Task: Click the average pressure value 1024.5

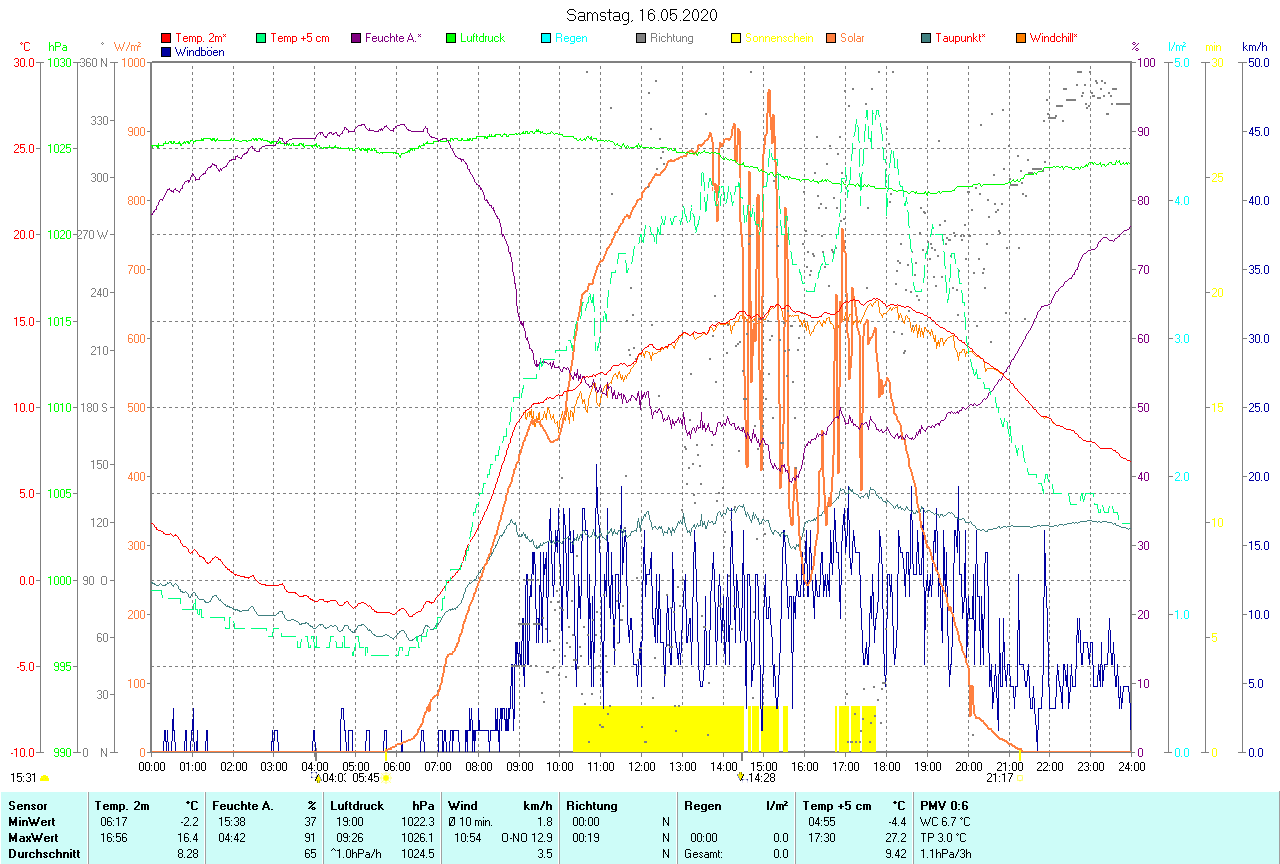Action: coord(418,853)
